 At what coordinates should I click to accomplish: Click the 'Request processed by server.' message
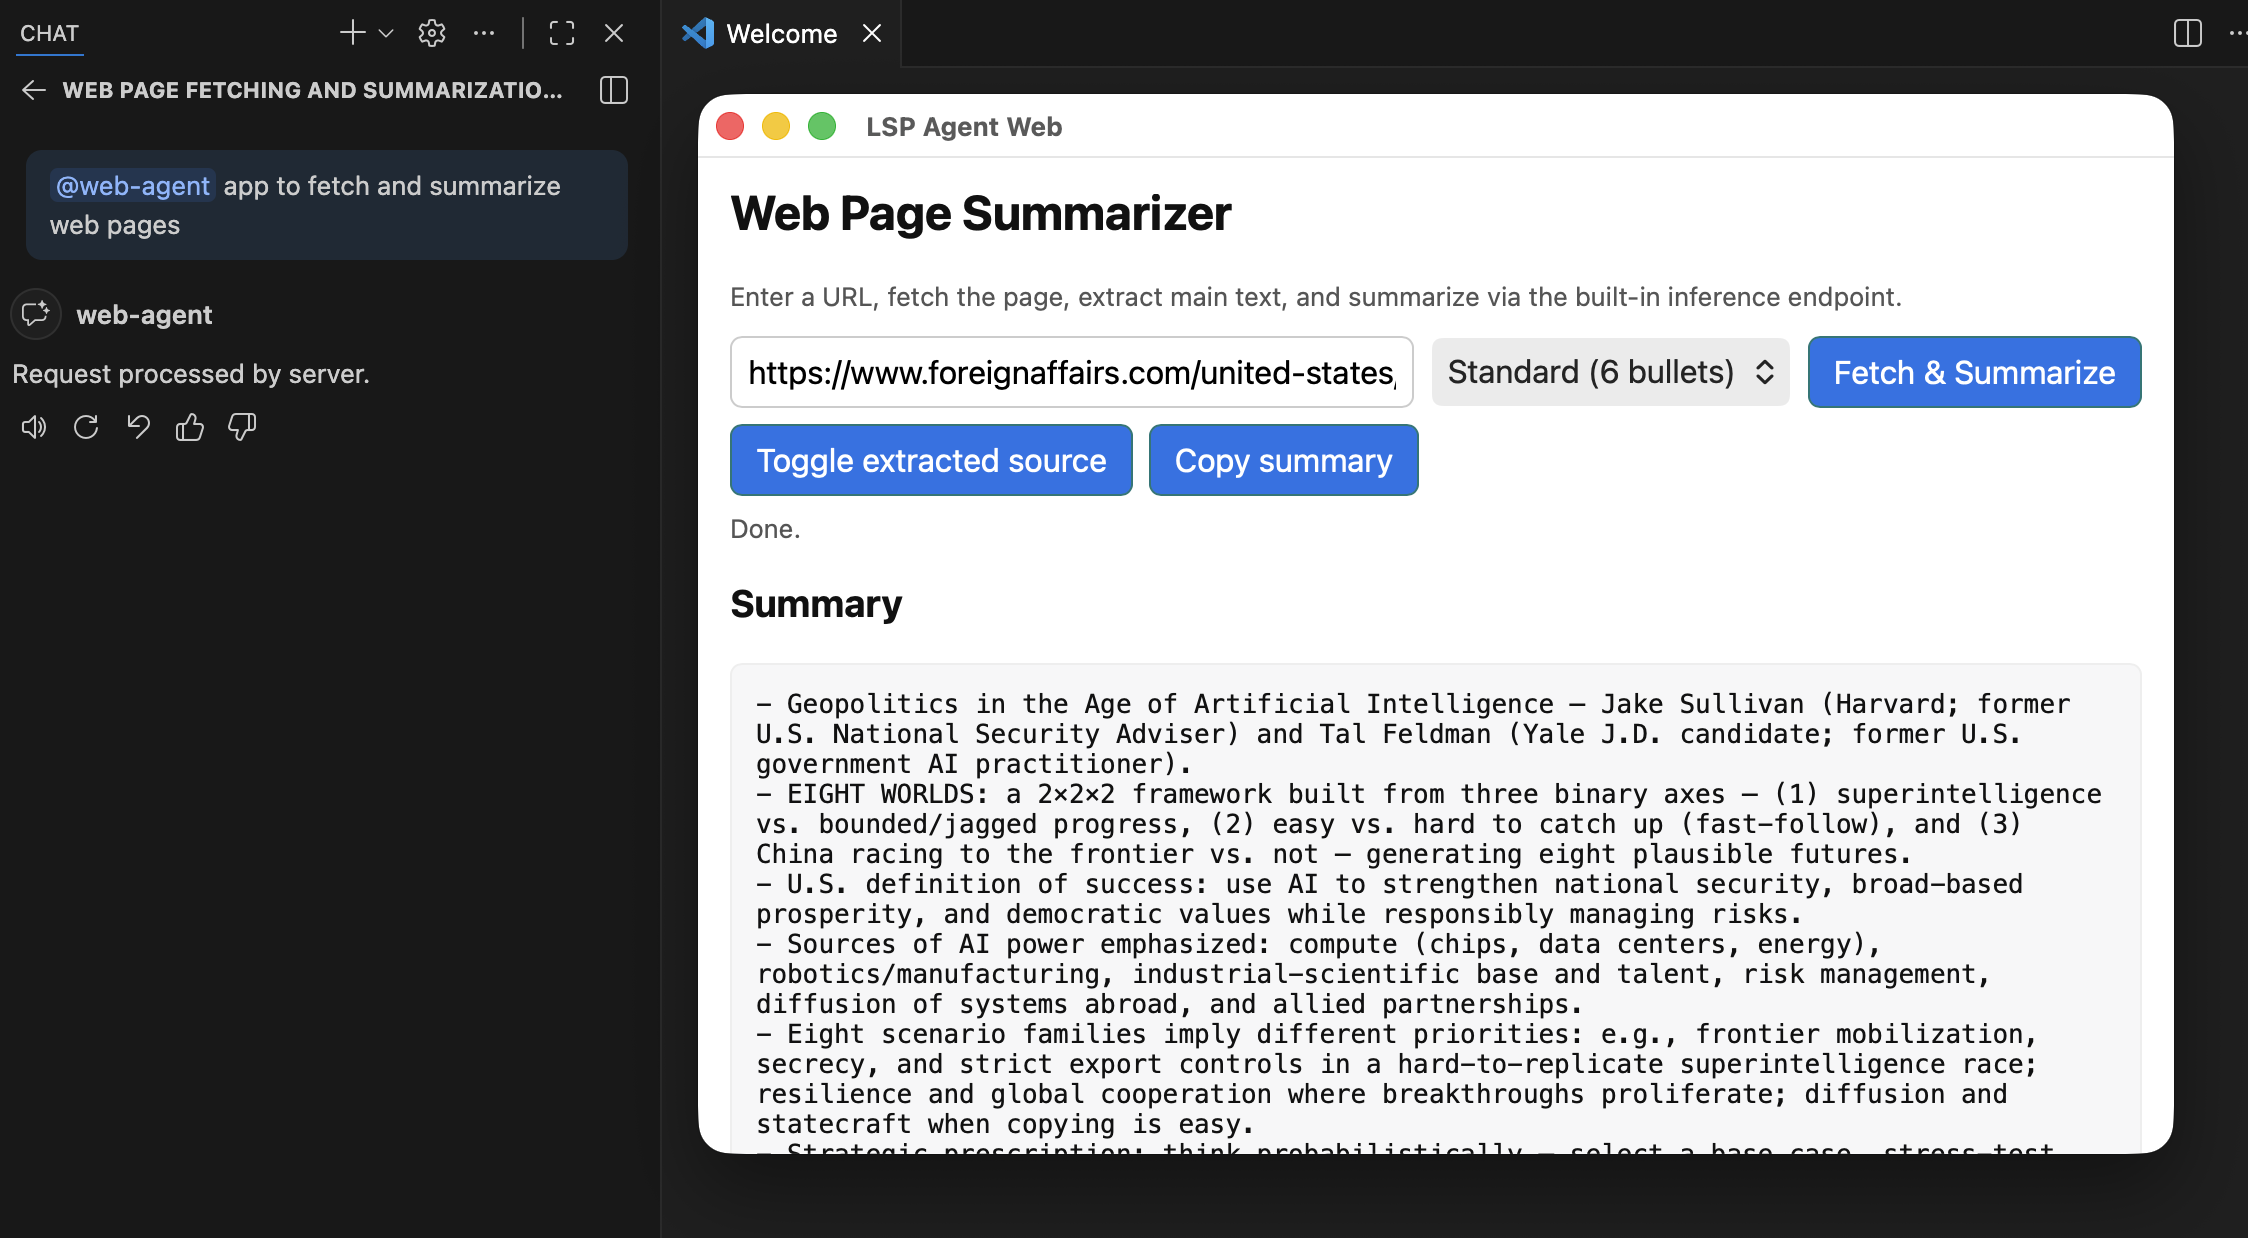click(191, 374)
